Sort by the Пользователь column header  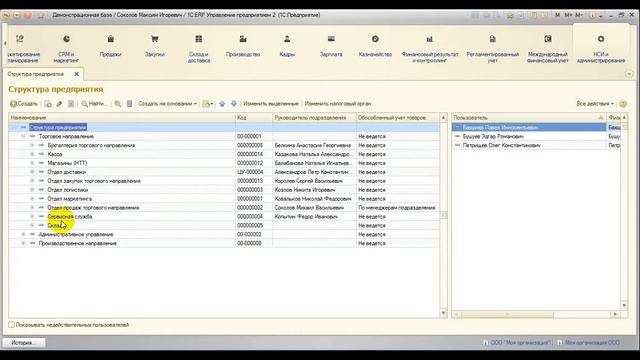click(529, 118)
